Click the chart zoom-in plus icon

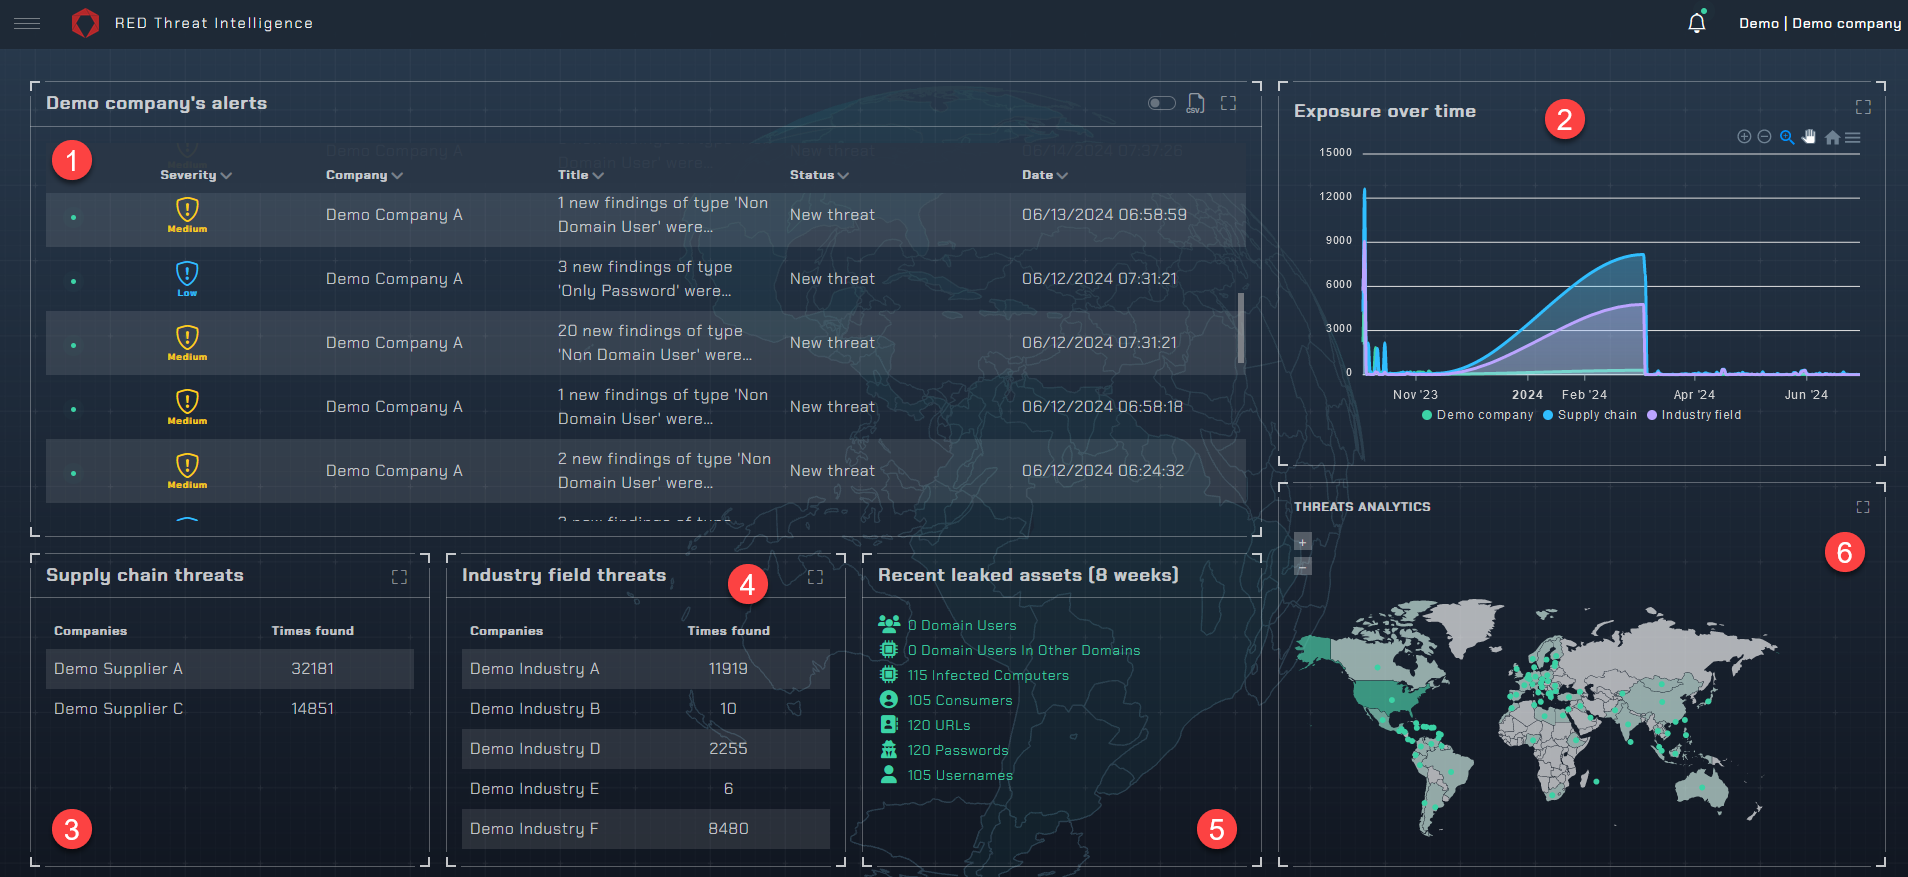click(x=1744, y=137)
